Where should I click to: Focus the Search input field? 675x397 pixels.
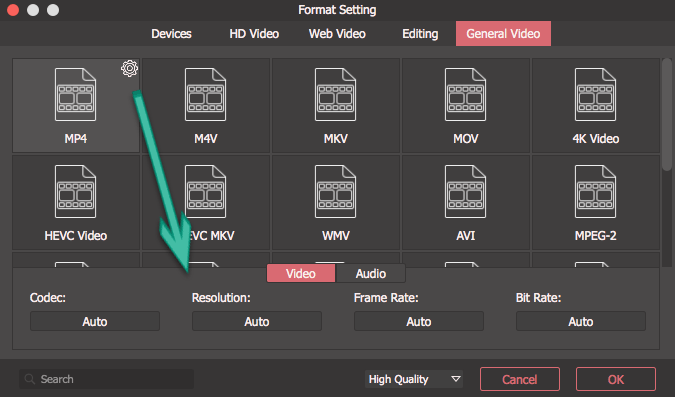click(x=106, y=379)
